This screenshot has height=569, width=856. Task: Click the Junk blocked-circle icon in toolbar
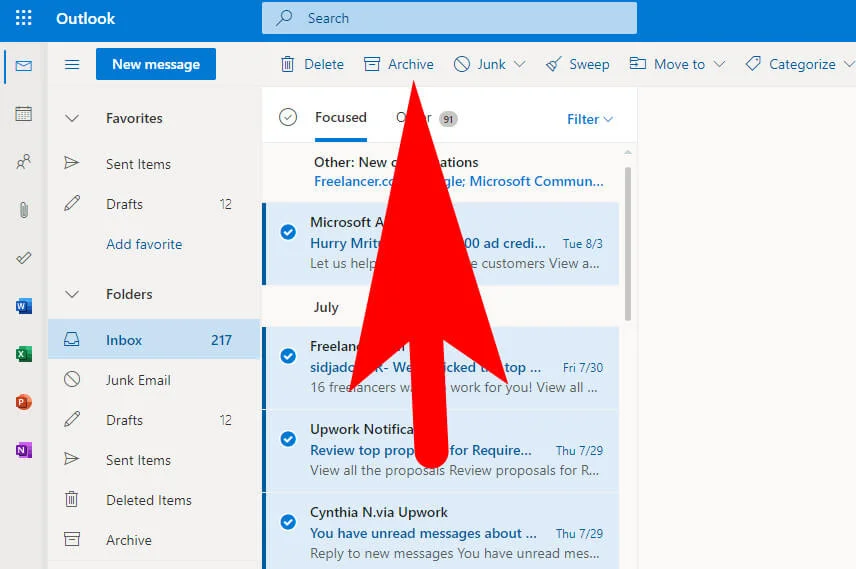coord(462,64)
